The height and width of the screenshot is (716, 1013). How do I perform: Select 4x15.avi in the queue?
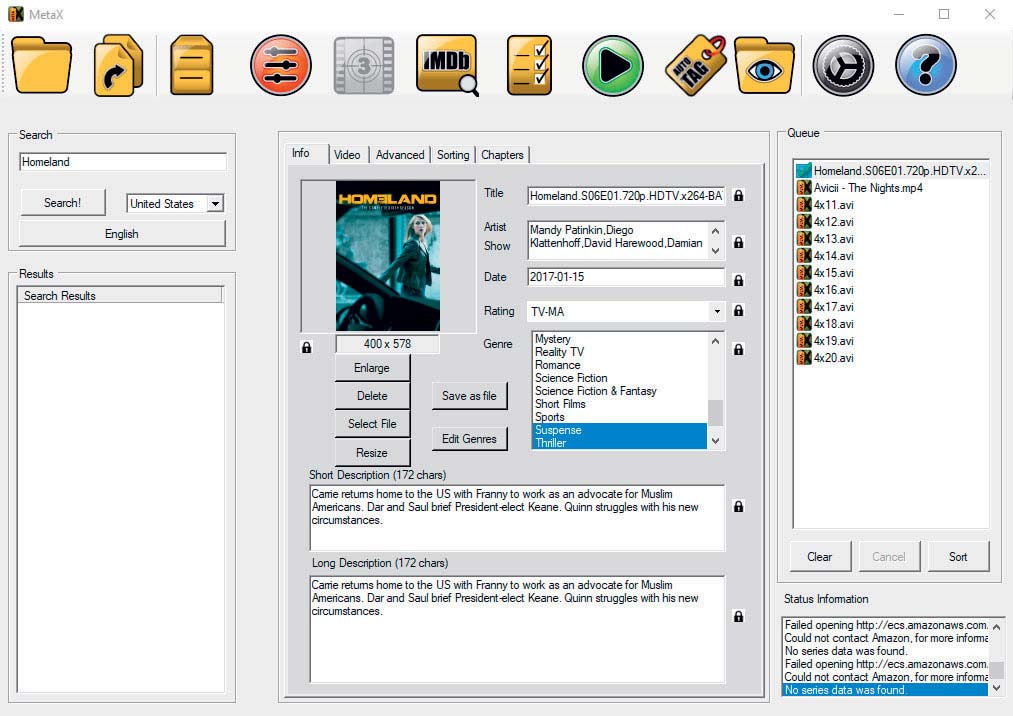[826, 273]
